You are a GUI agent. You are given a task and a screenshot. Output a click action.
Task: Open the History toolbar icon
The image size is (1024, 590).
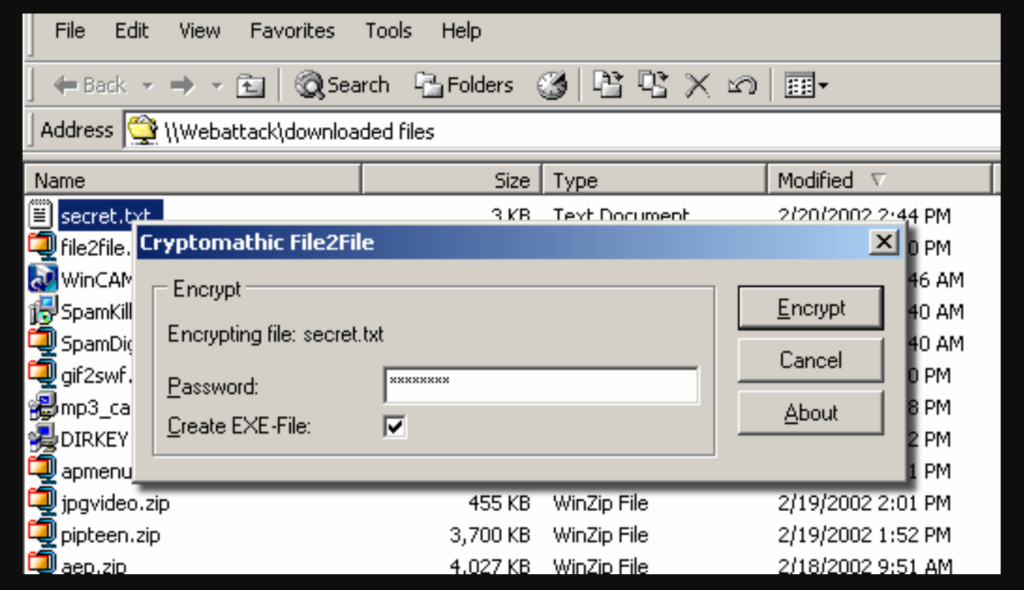552,86
